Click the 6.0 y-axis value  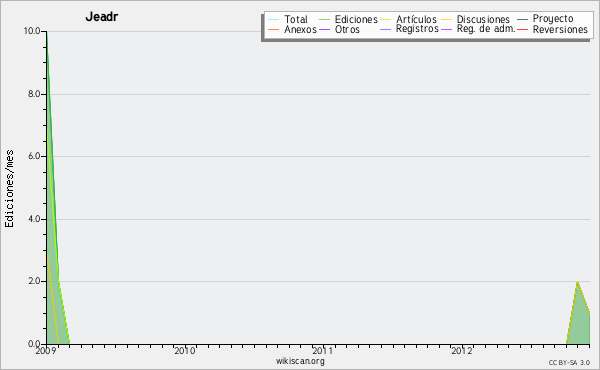pyautogui.click(x=34, y=156)
